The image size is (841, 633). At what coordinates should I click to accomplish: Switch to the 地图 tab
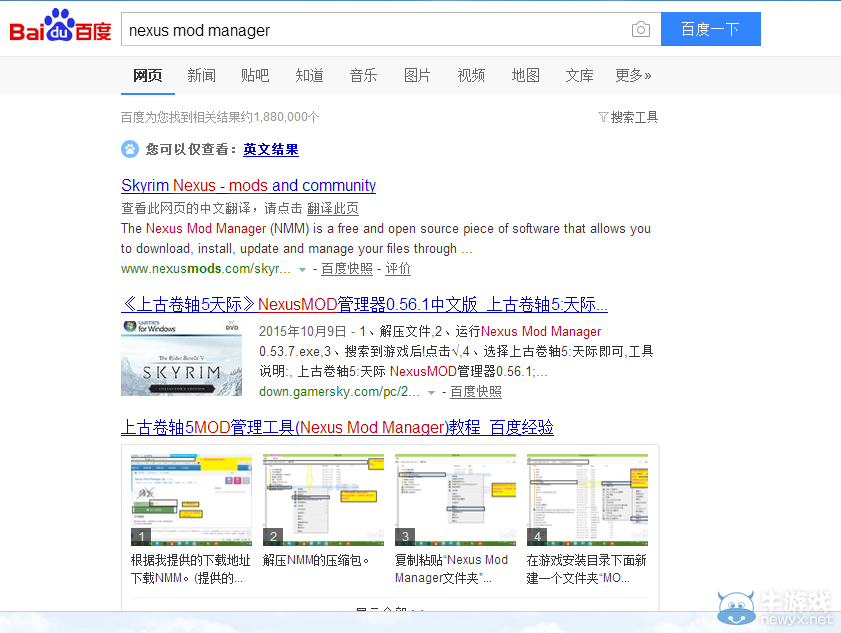tap(525, 75)
